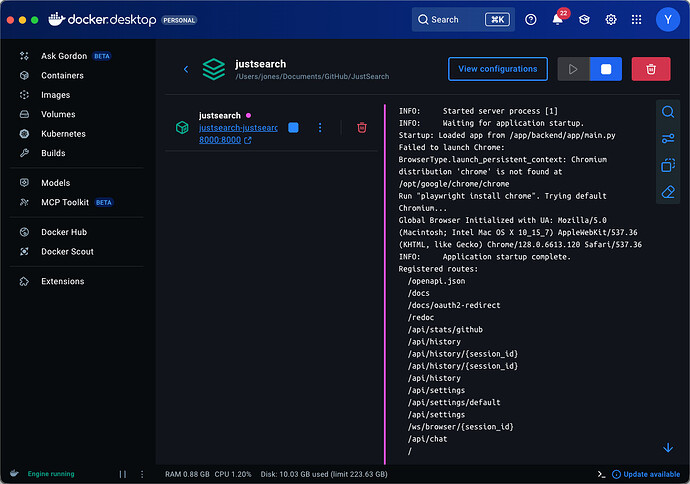Screen dimensions: 690x484
Task: Copy logs with the copy icon
Action: 668,165
